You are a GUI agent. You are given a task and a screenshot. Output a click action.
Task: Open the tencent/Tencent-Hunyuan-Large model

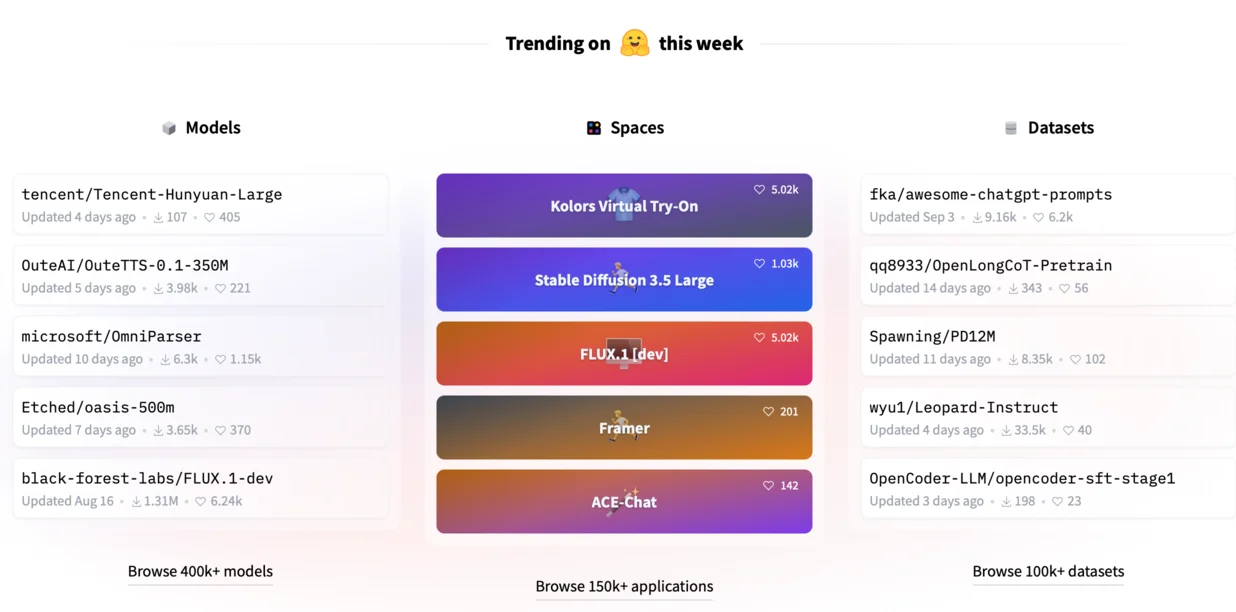pyautogui.click(x=152, y=195)
